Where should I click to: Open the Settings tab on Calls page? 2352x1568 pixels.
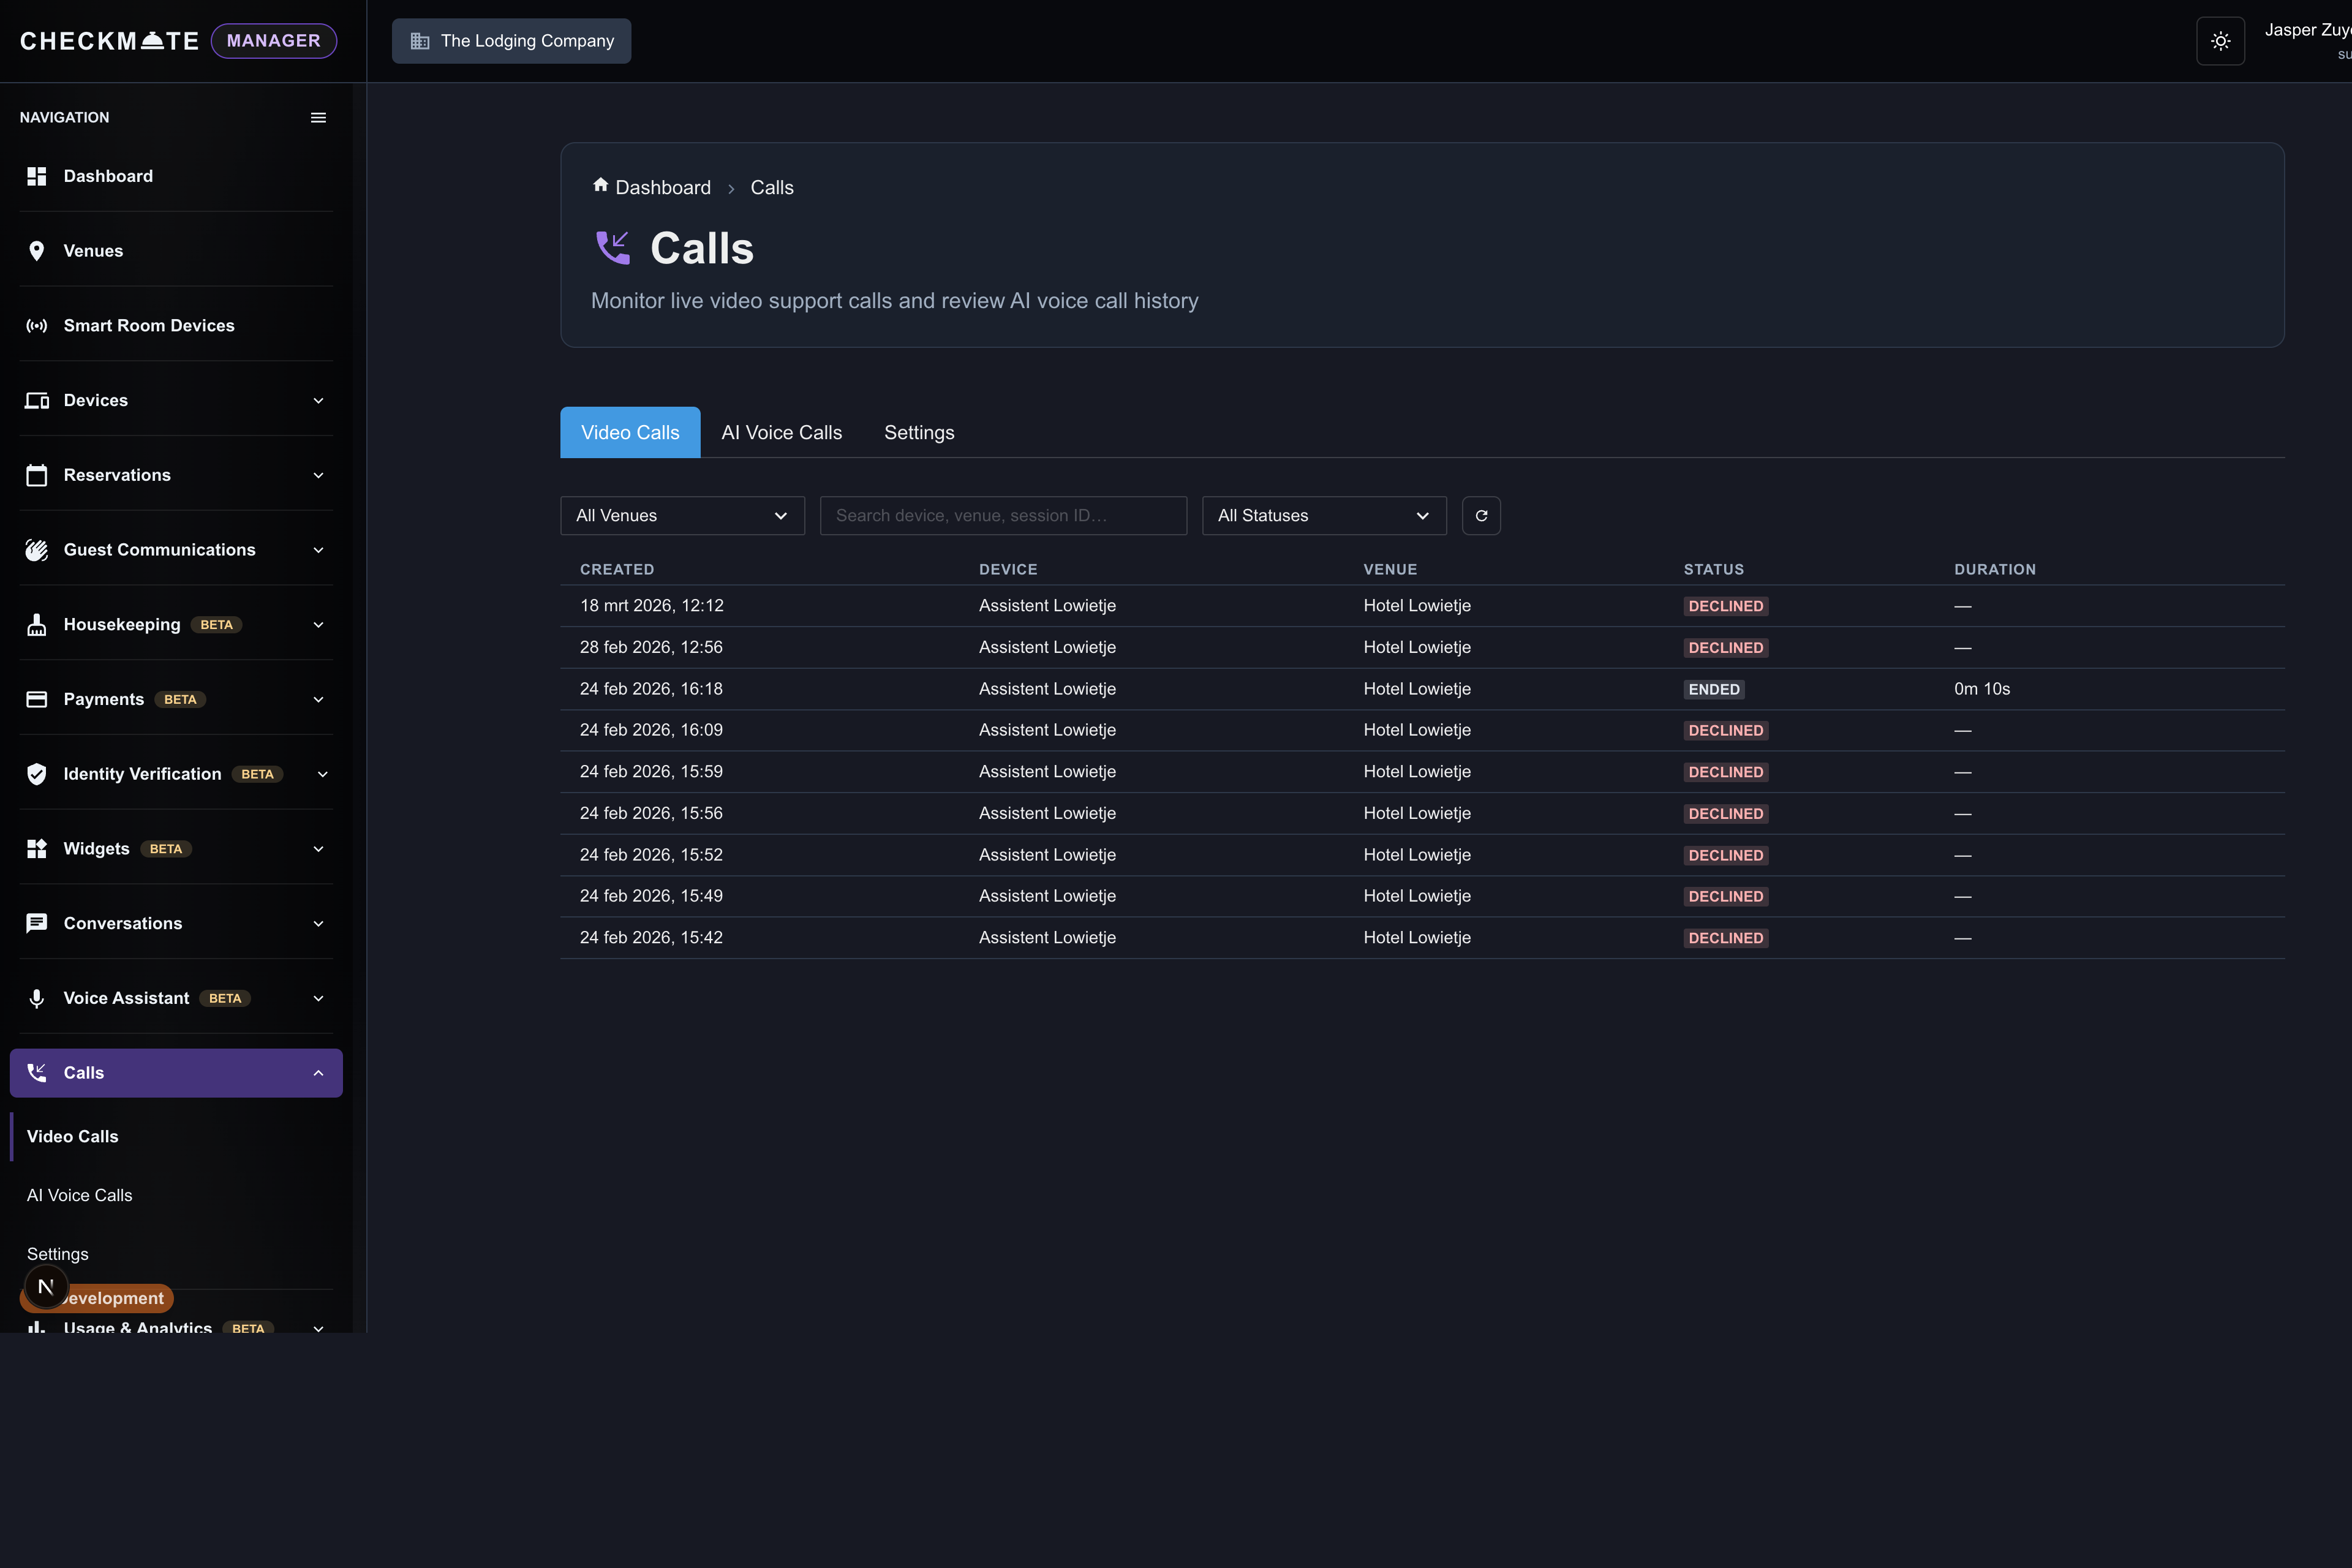click(919, 432)
